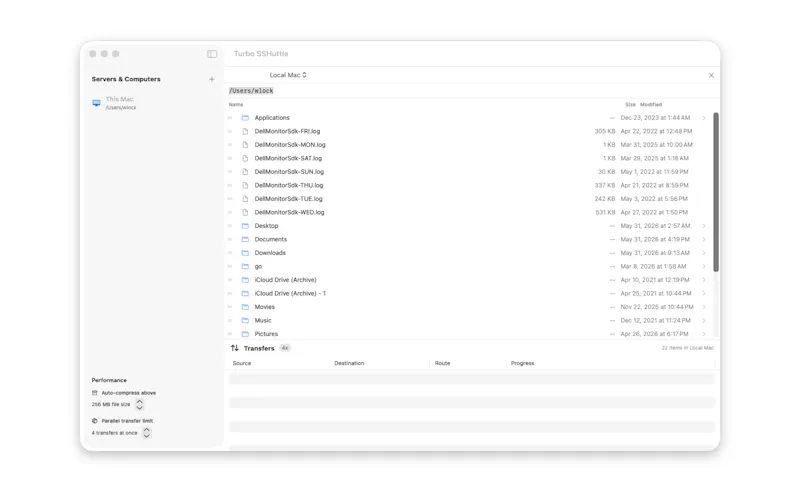Viewport: 800px width, 500px height.
Task: Select the DellMonitorSdk-WED.log file name
Action: coord(289,212)
